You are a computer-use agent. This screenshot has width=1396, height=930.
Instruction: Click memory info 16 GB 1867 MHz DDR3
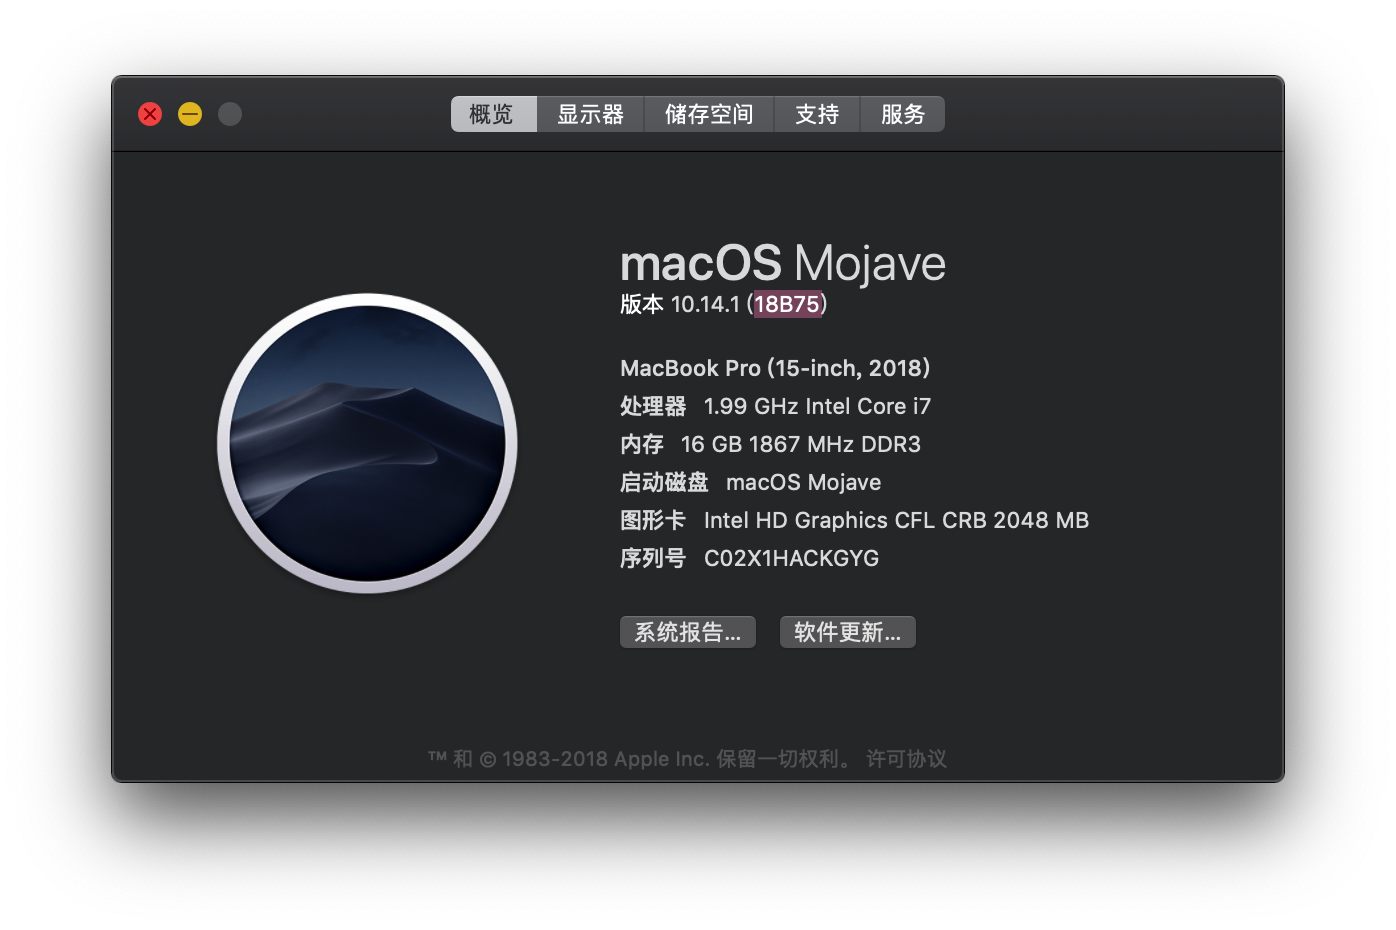point(800,444)
